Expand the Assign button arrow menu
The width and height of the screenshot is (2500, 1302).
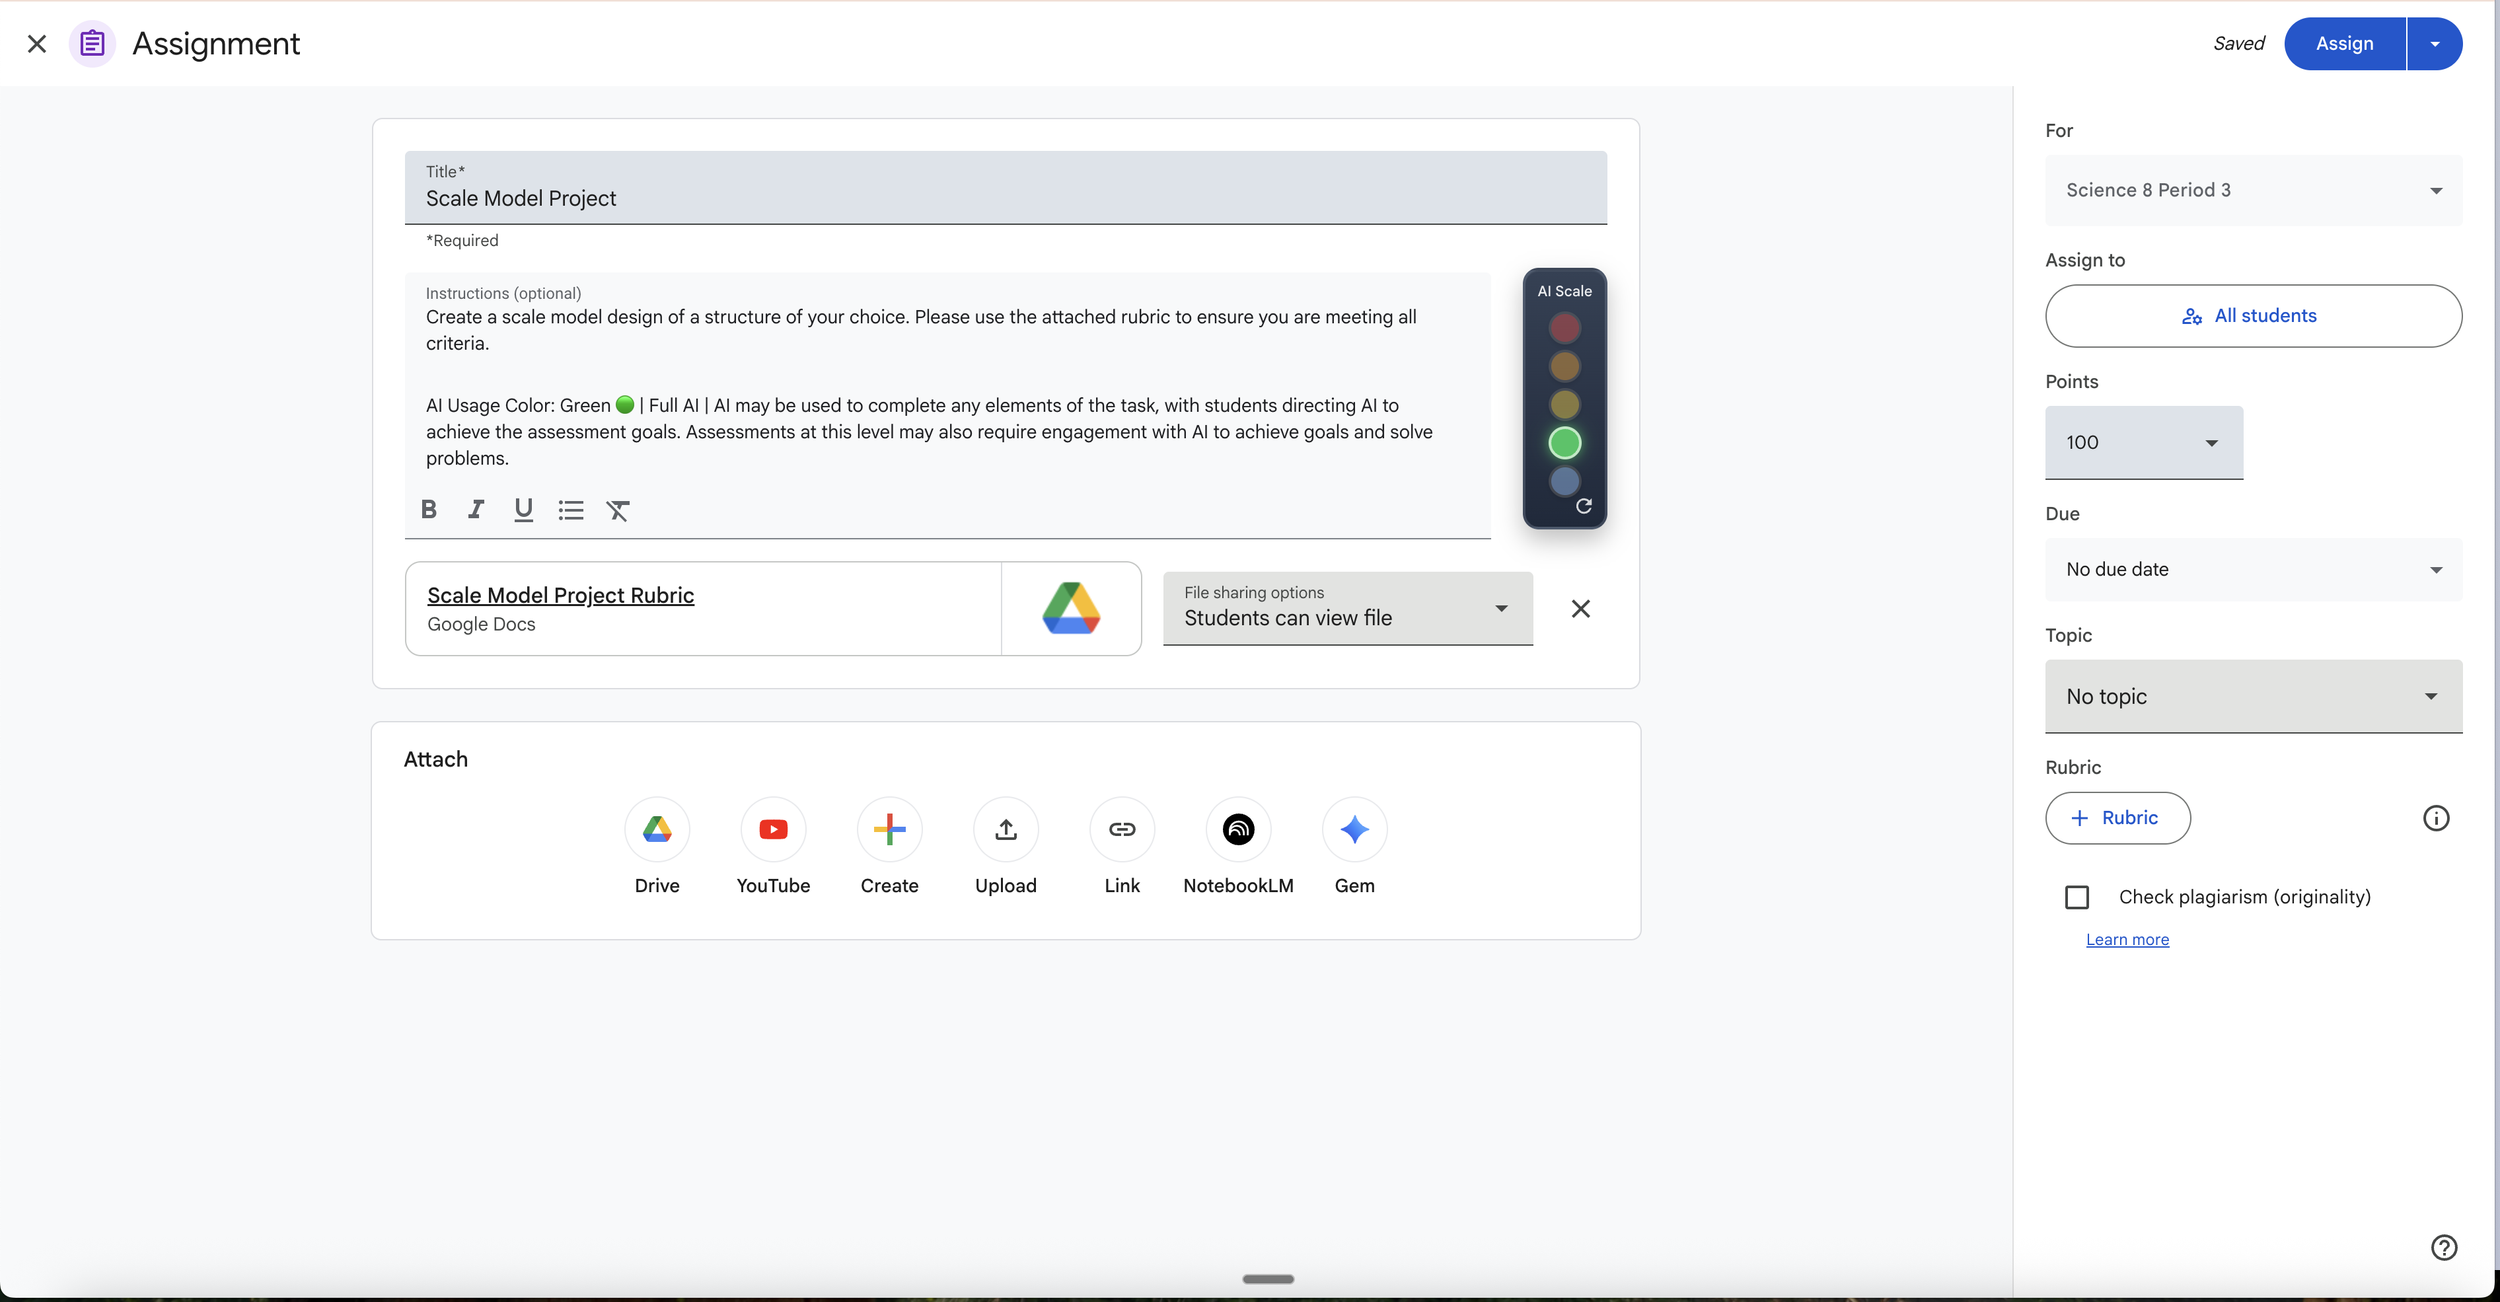point(2435,44)
